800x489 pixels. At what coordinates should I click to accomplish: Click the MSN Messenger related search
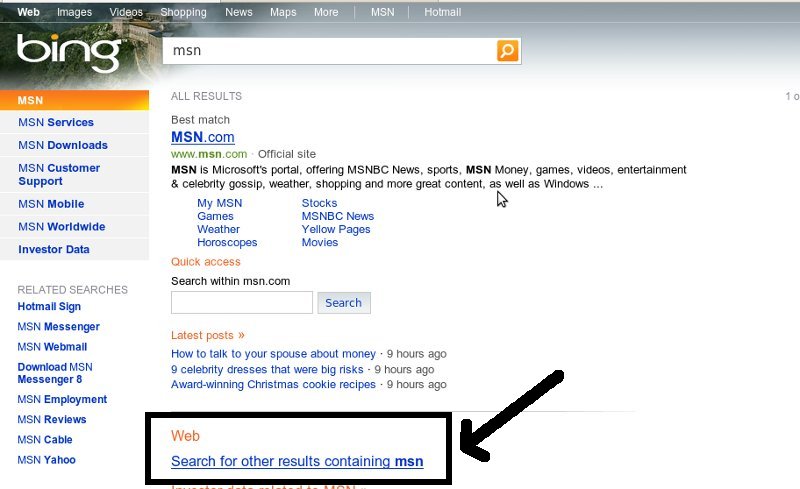tap(58, 327)
